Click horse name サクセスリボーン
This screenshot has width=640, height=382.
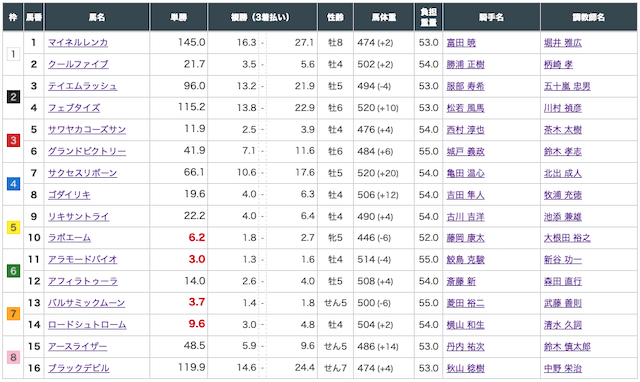[82, 173]
